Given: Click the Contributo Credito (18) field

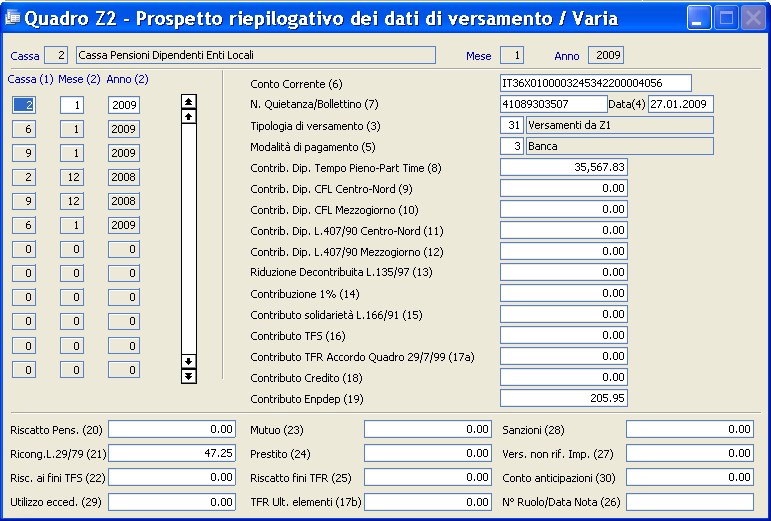Looking at the screenshot, I should (563, 377).
